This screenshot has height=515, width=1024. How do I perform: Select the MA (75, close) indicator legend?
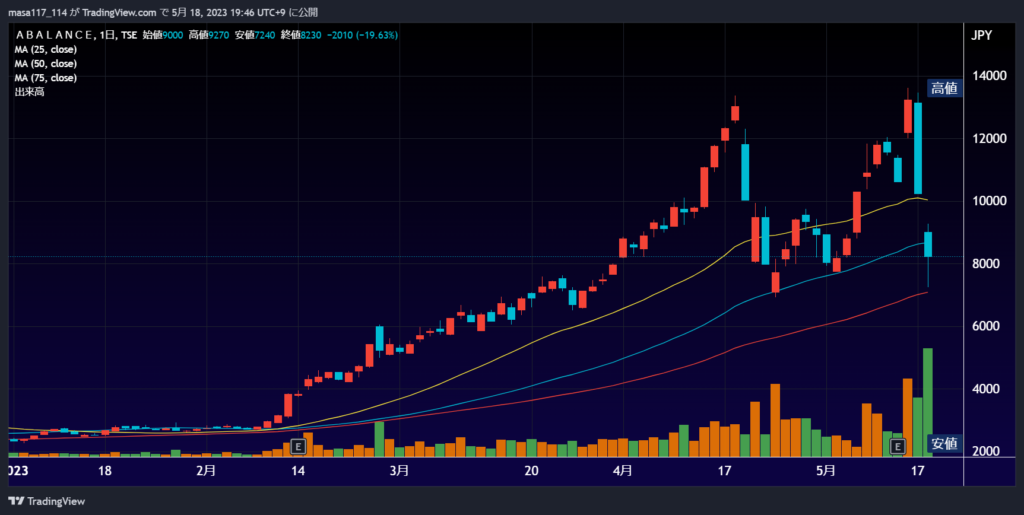(46, 78)
